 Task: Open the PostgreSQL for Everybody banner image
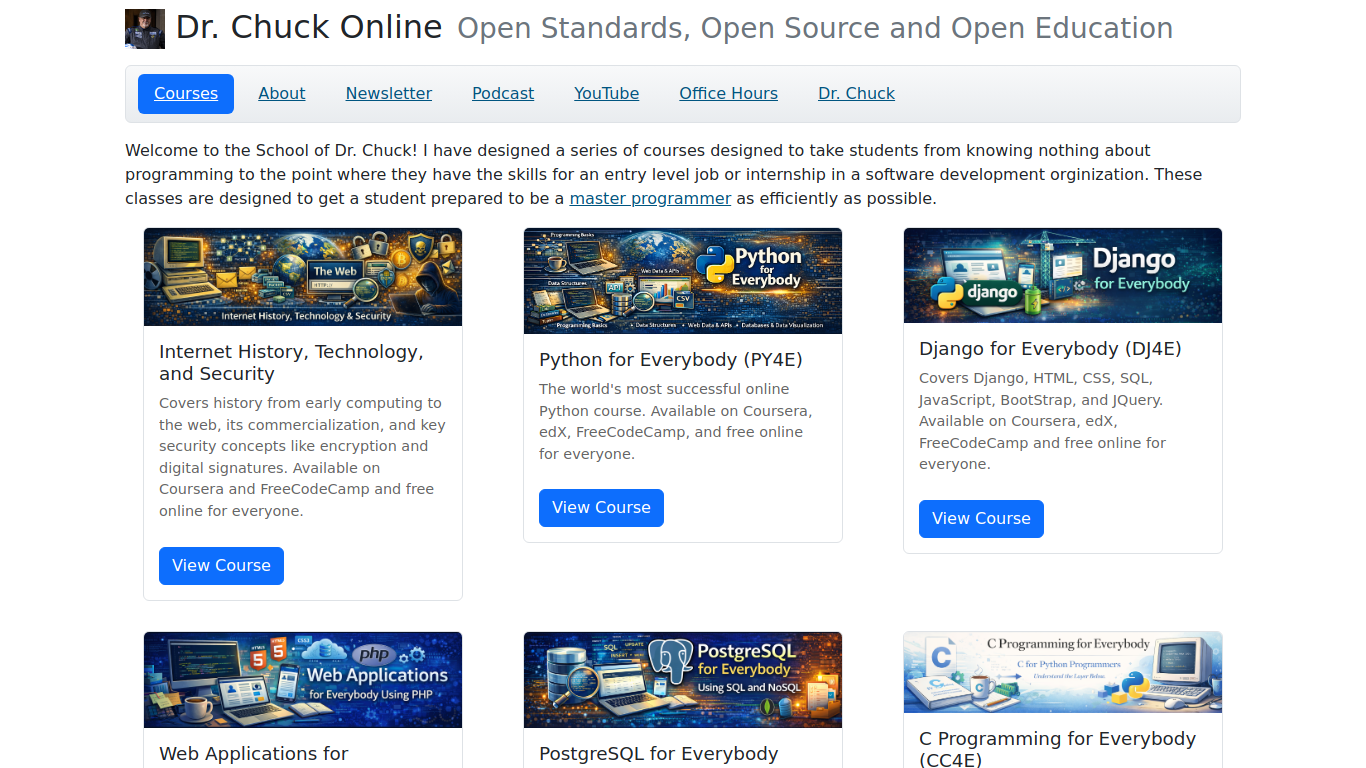[x=683, y=680]
